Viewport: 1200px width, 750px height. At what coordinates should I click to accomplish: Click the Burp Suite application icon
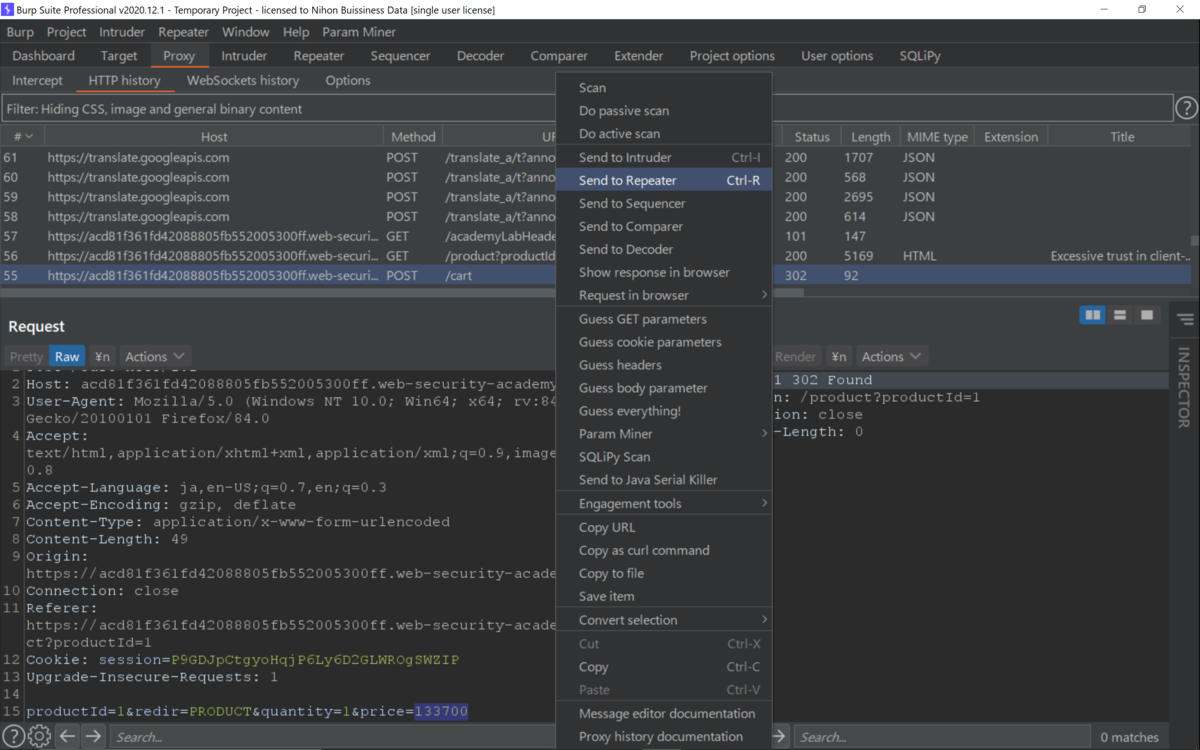[9, 9]
